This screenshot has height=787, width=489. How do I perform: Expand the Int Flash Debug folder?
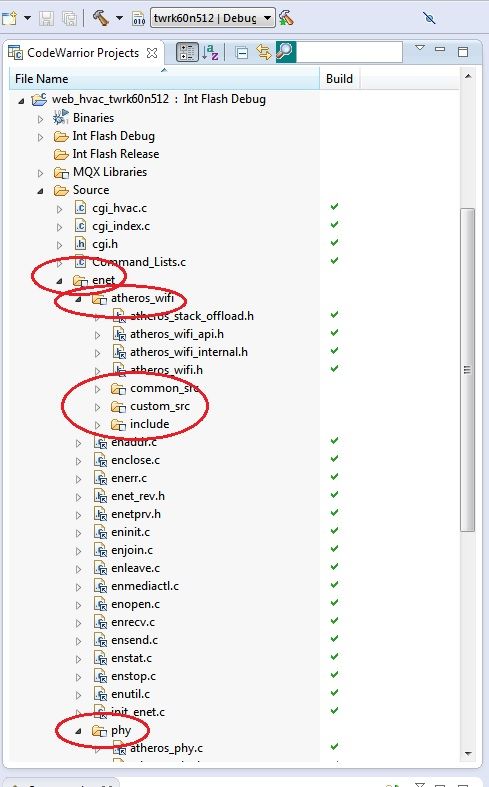[41, 137]
